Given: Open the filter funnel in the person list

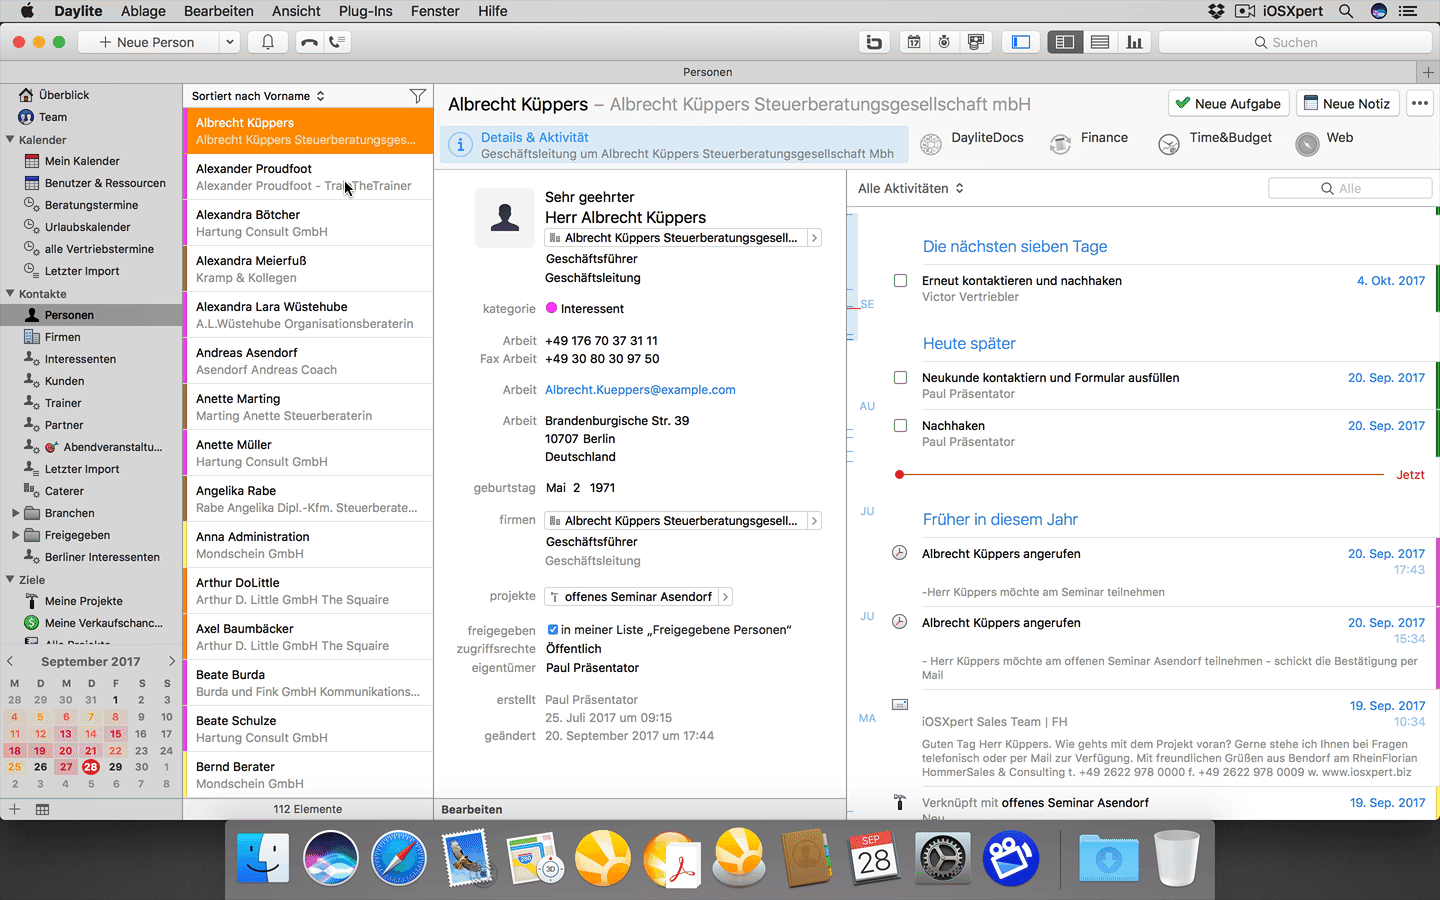Looking at the screenshot, I should point(418,96).
